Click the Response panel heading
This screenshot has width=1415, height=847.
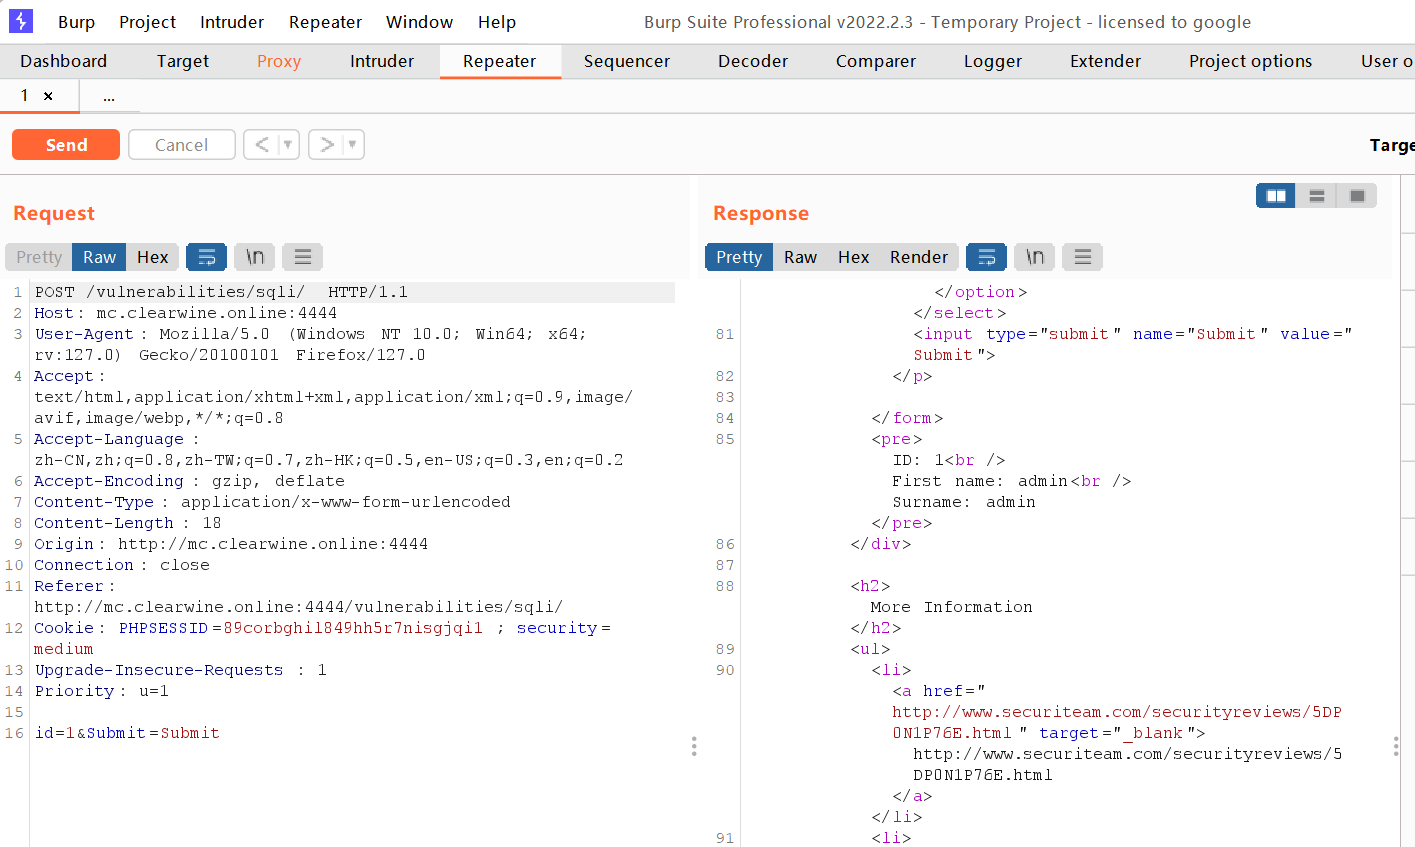pos(761,213)
